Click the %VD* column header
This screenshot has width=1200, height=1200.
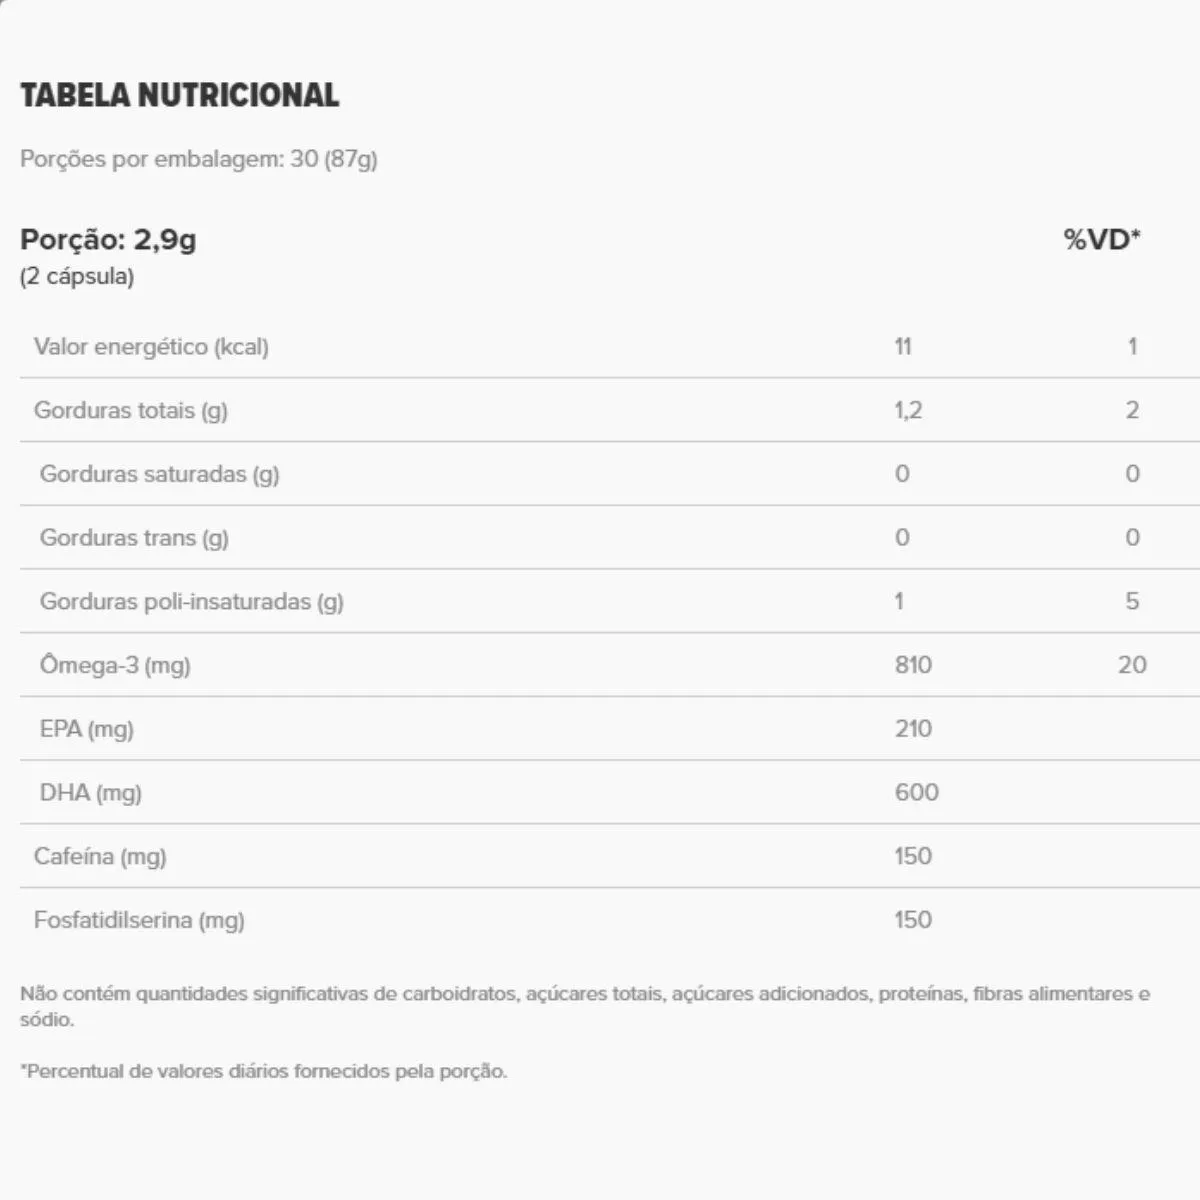pyautogui.click(x=1102, y=240)
